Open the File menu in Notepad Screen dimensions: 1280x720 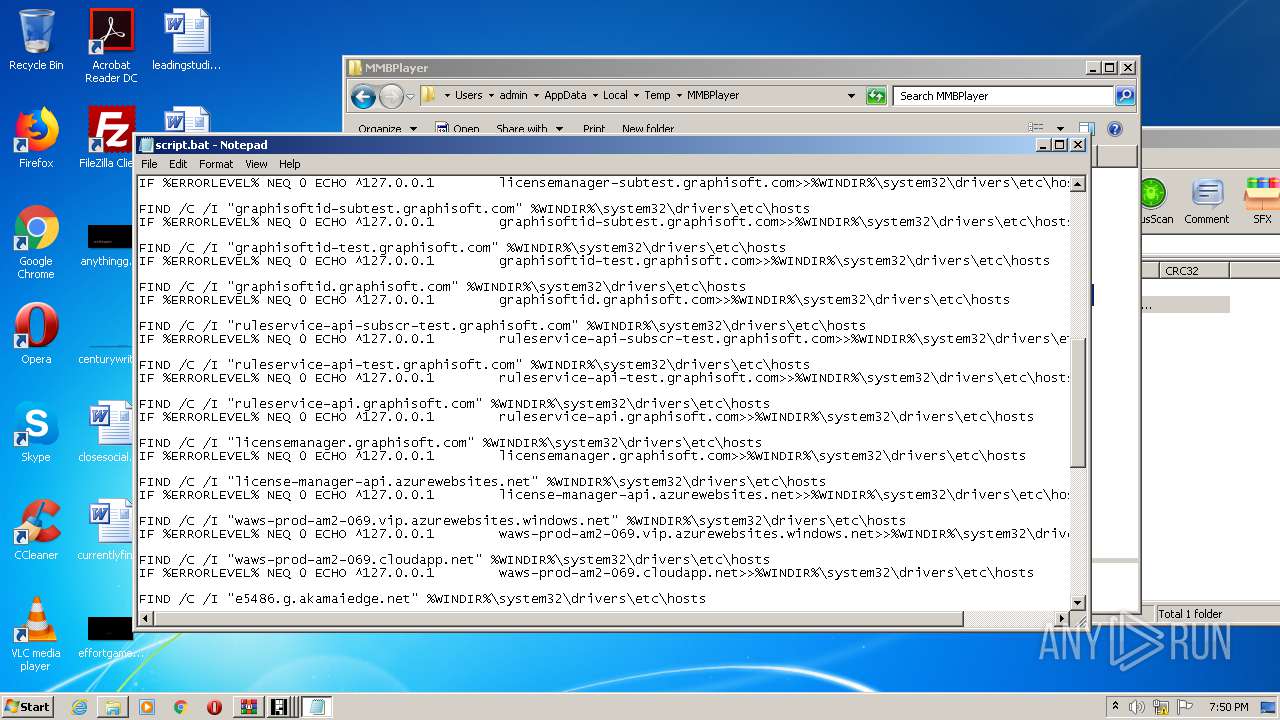[149, 164]
